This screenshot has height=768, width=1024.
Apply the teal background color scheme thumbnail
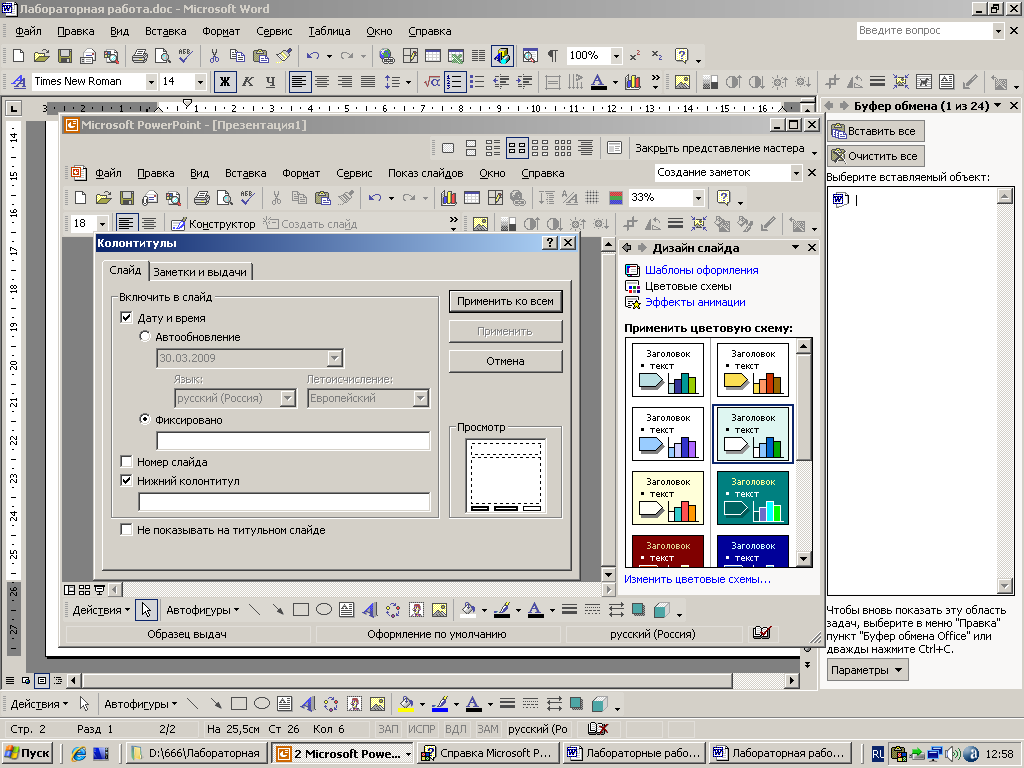click(752, 498)
